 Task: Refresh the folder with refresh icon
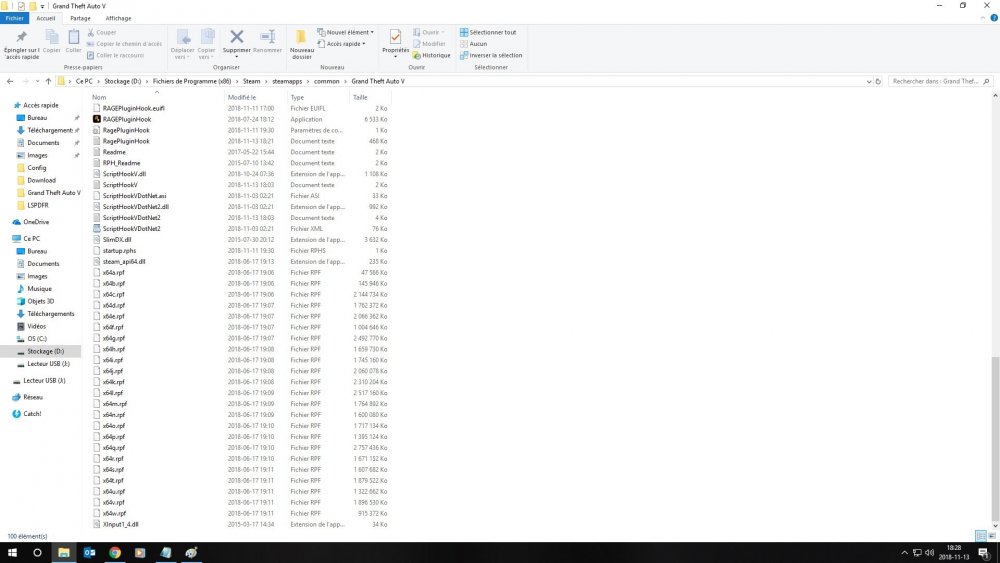pos(878,82)
